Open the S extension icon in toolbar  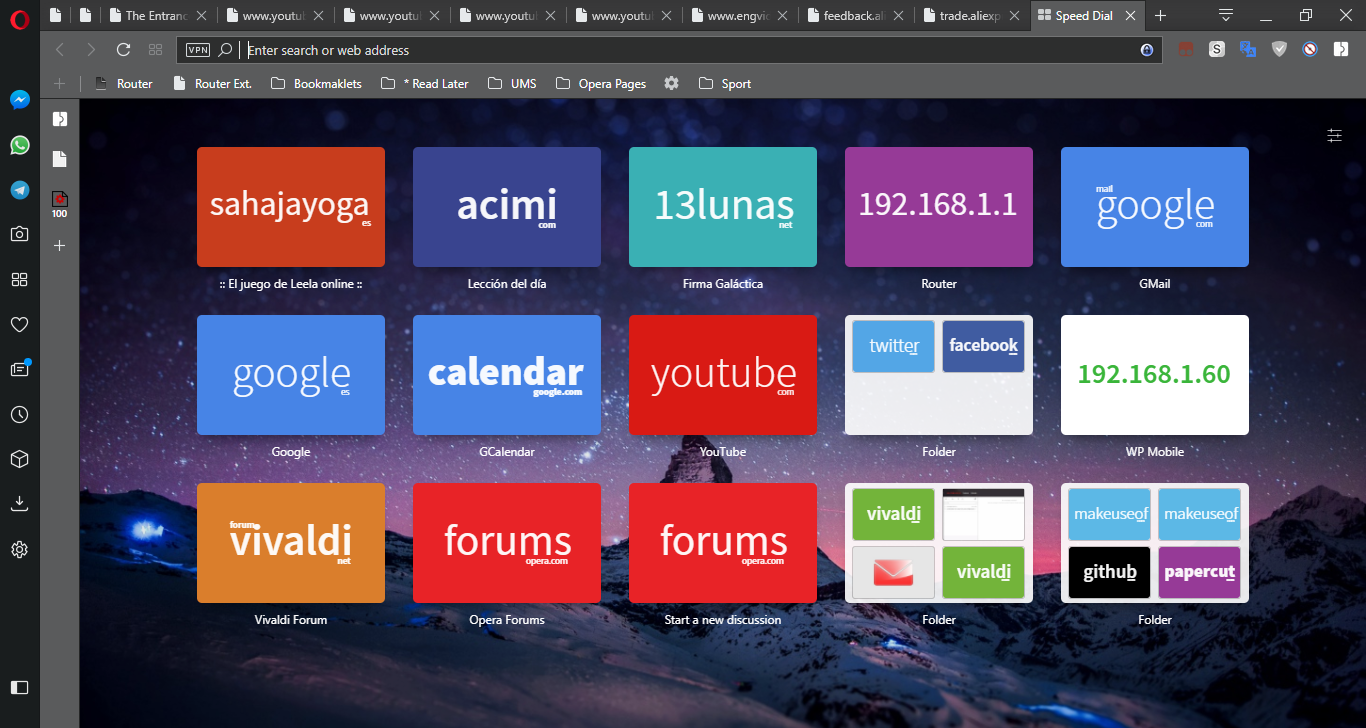click(x=1217, y=49)
